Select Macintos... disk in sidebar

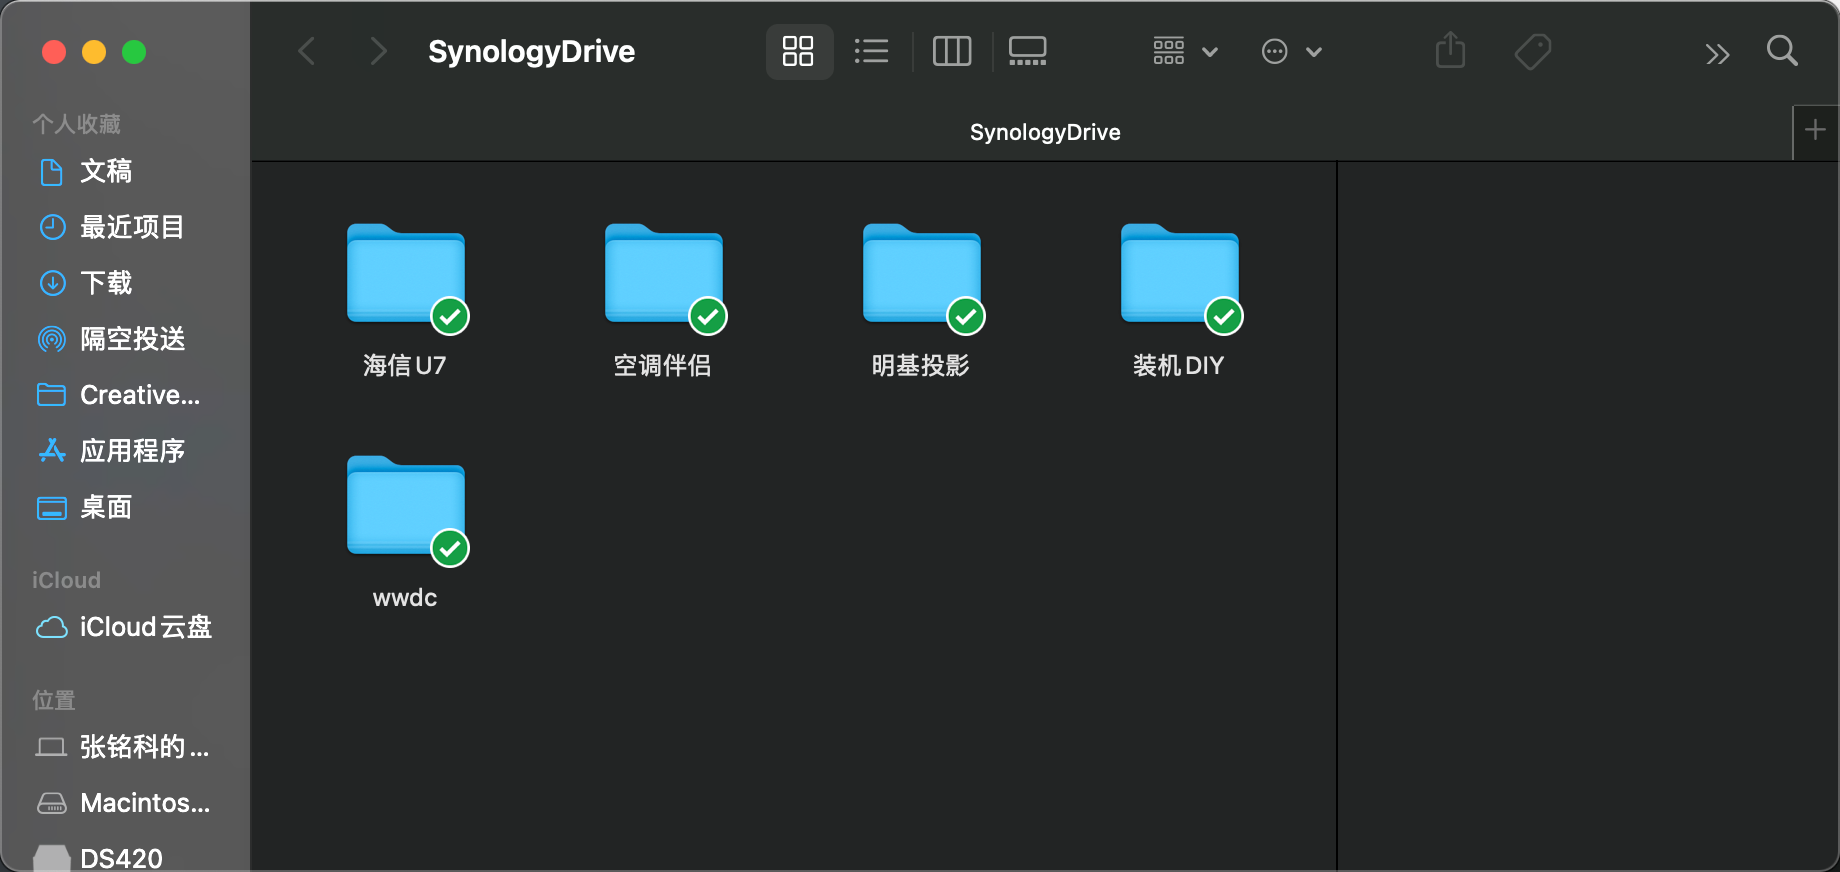click(125, 803)
